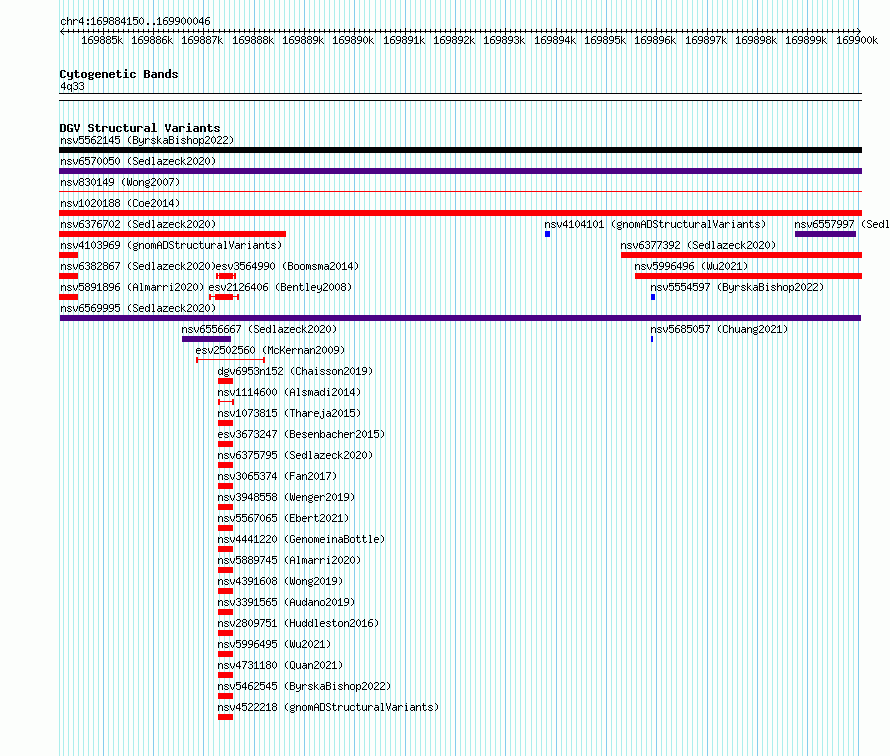Open nsv6382867 (Sedlazeck2020) label

click(x=138, y=266)
